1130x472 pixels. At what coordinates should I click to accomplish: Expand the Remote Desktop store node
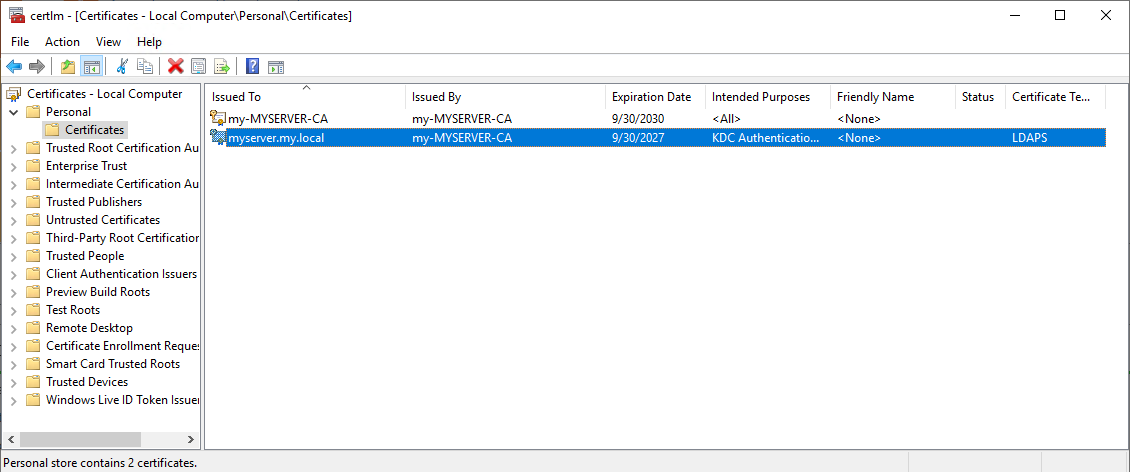pyautogui.click(x=14, y=328)
